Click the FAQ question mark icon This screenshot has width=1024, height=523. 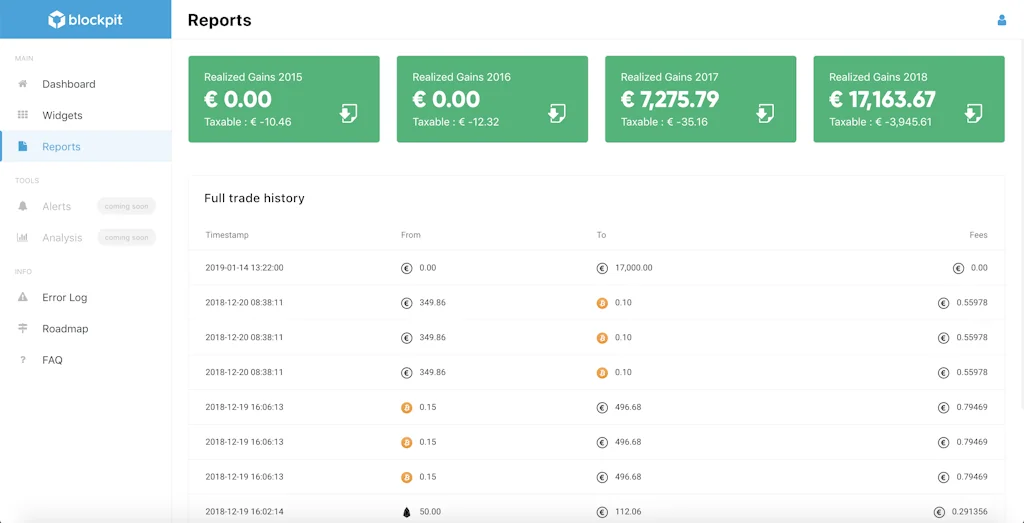(23, 360)
